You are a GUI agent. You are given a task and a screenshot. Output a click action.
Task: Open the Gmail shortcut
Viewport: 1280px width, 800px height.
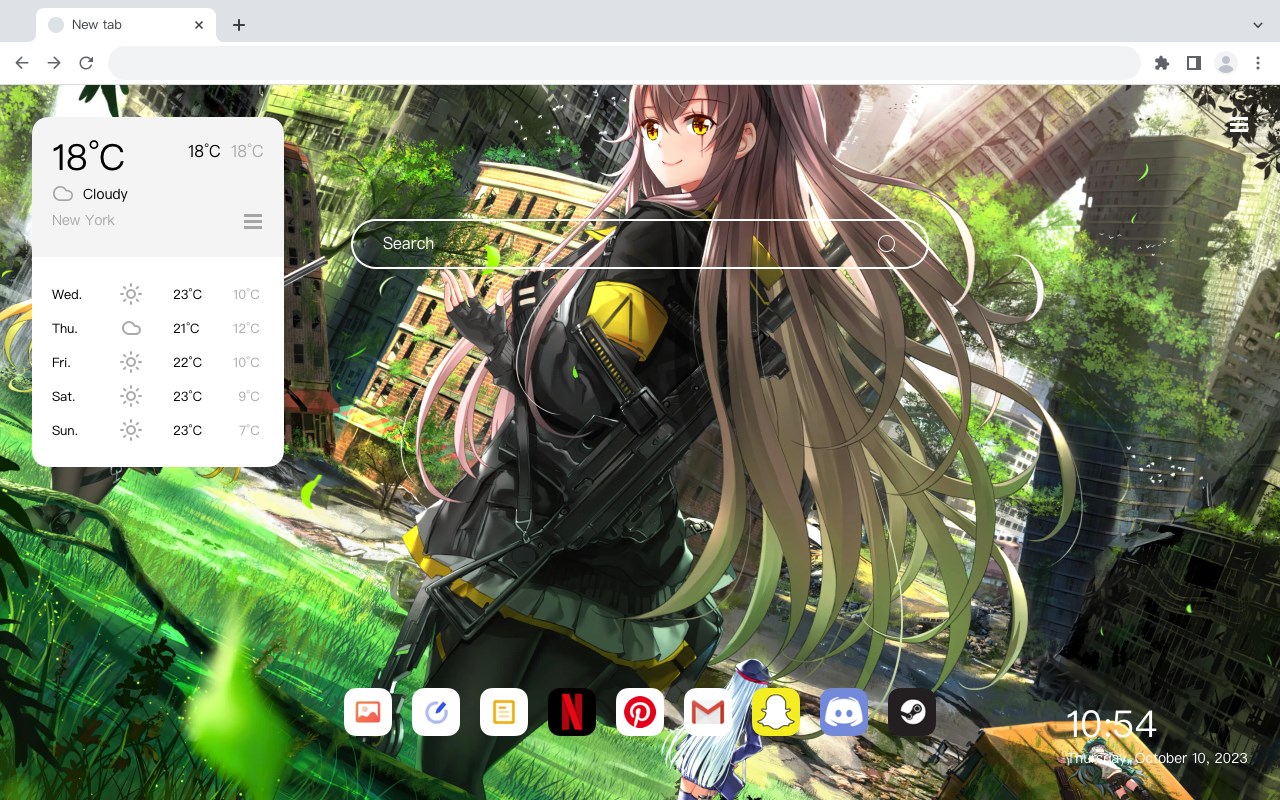pyautogui.click(x=708, y=712)
